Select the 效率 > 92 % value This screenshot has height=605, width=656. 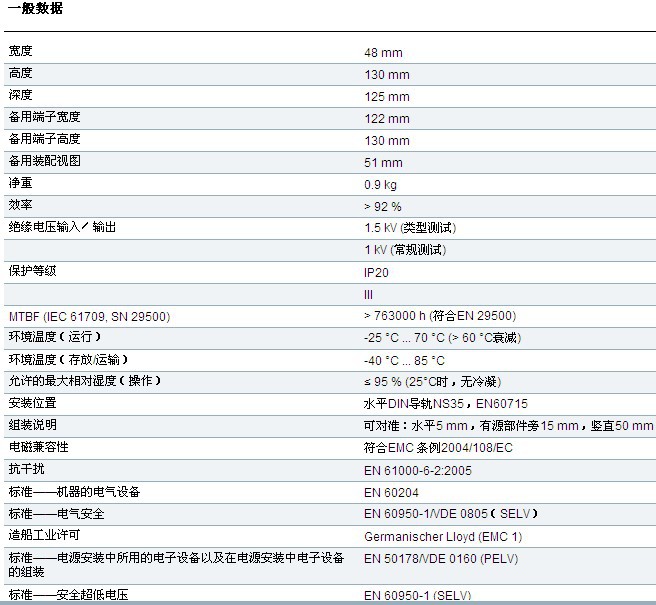382,207
